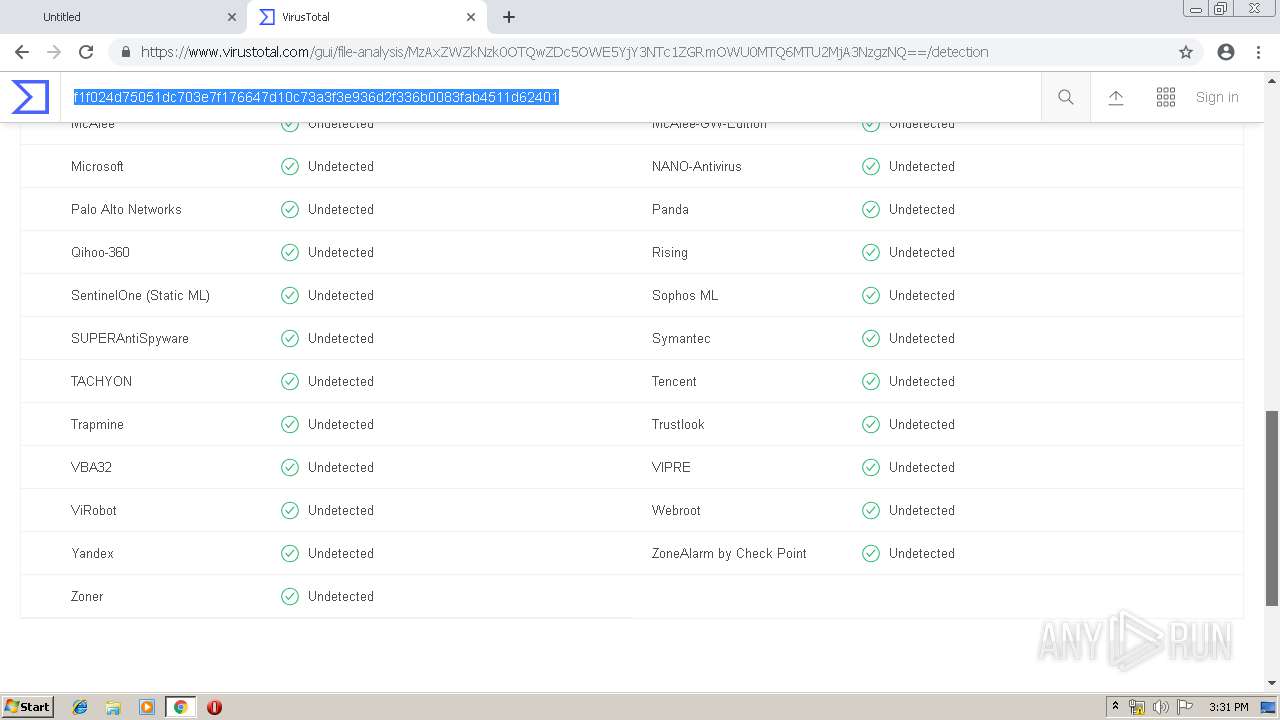Open the media player taskbar icon
The height and width of the screenshot is (720, 1280).
pyautogui.click(x=146, y=707)
